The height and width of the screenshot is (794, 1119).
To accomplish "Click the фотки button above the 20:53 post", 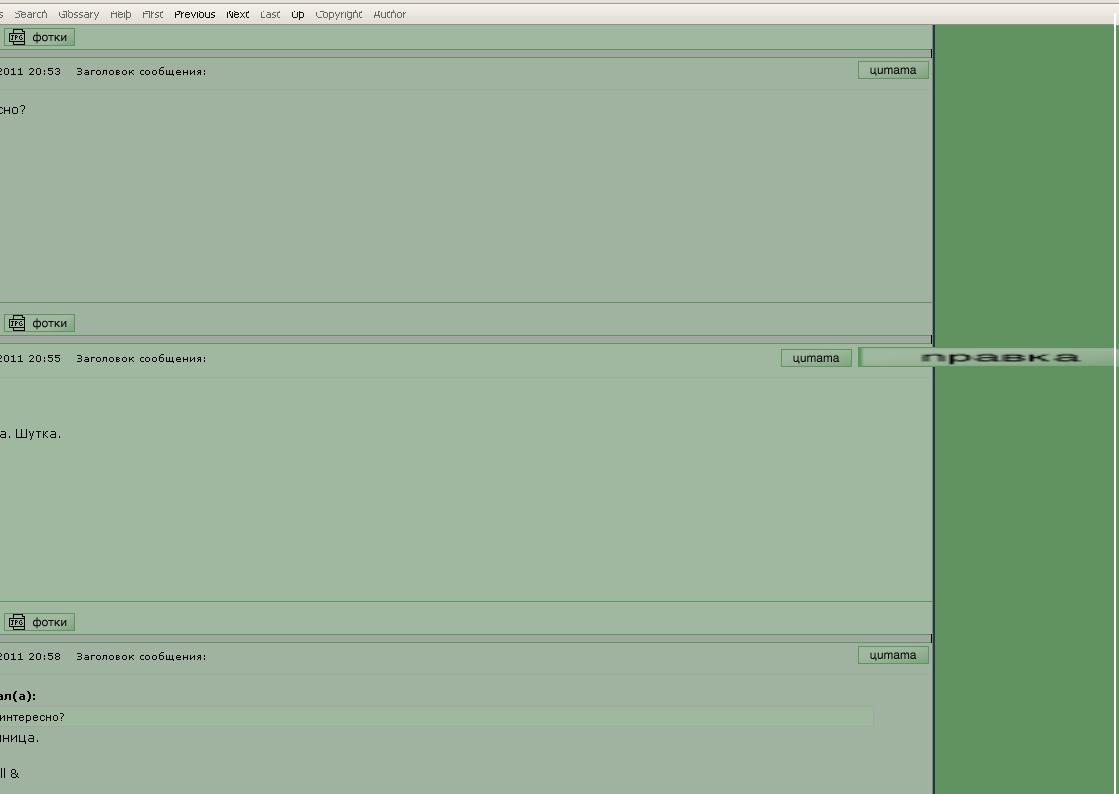I will pyautogui.click(x=39, y=37).
